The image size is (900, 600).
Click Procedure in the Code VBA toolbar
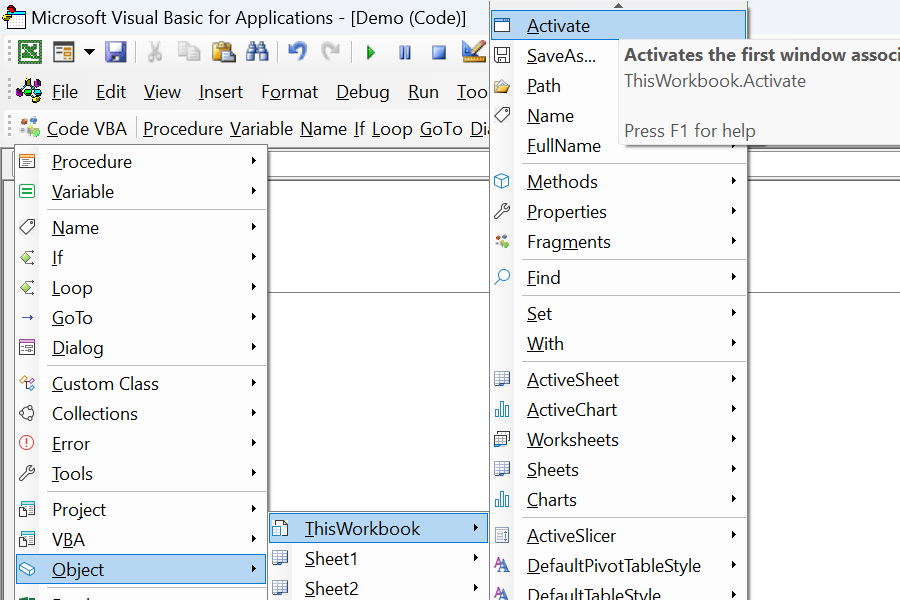coord(183,129)
